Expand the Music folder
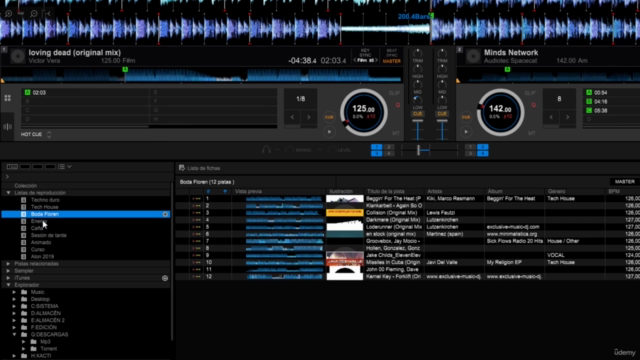Image resolution: width=640 pixels, height=360 pixels. 14,292
